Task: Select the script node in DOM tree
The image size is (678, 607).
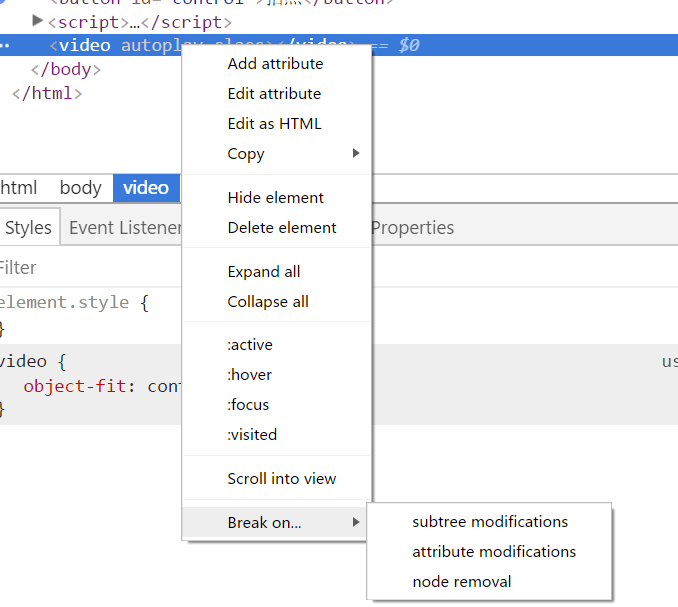Action: pyautogui.click(x=140, y=22)
